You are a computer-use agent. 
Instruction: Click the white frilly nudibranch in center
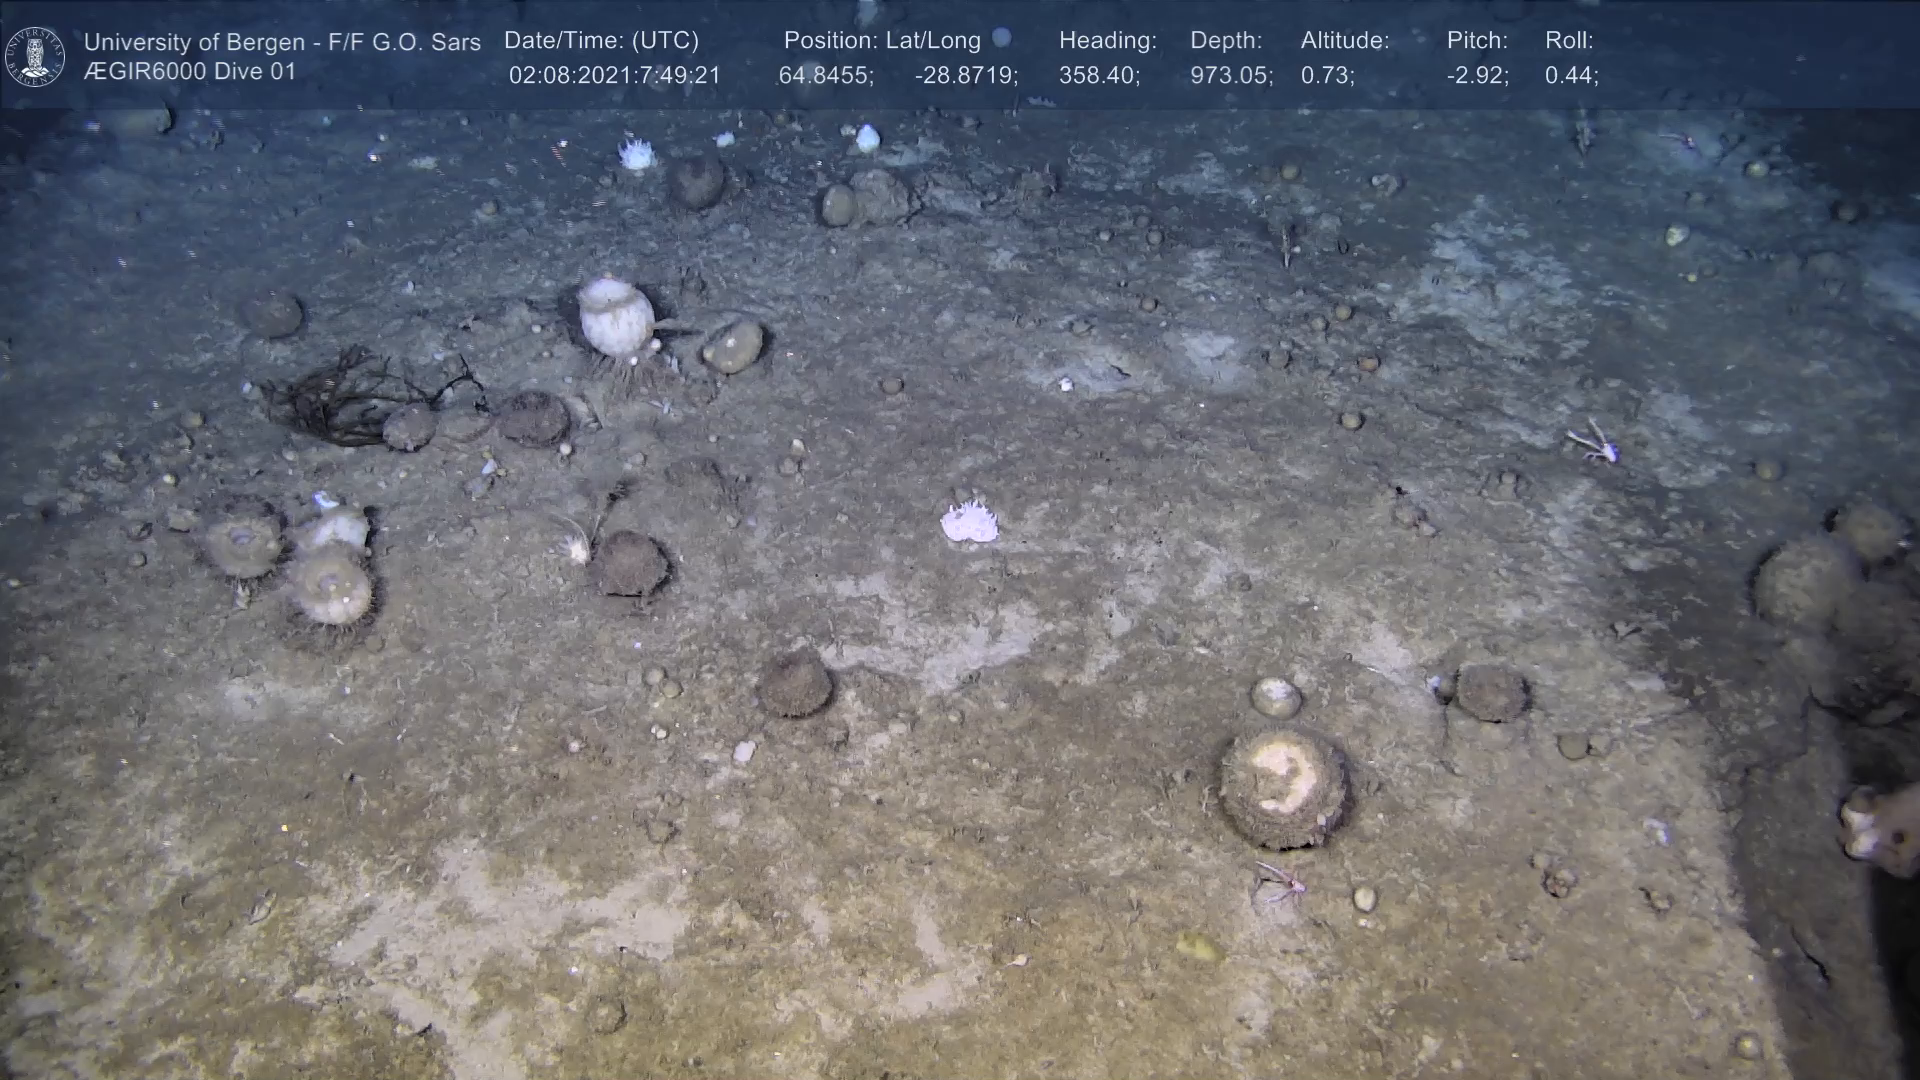click(969, 522)
